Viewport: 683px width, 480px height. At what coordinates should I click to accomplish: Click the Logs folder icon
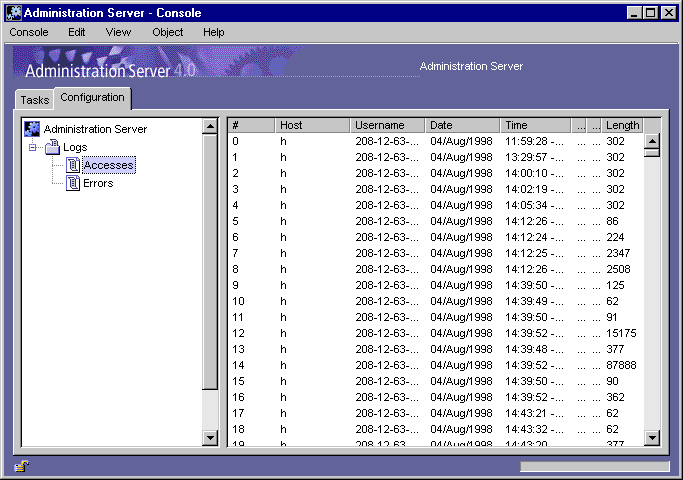pyautogui.click(x=52, y=147)
